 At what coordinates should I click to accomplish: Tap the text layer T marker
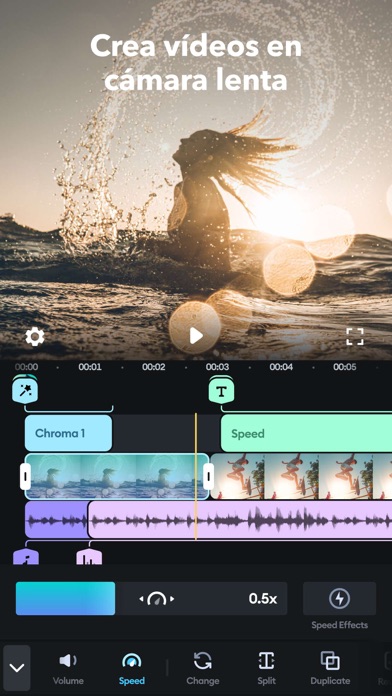[x=222, y=391]
